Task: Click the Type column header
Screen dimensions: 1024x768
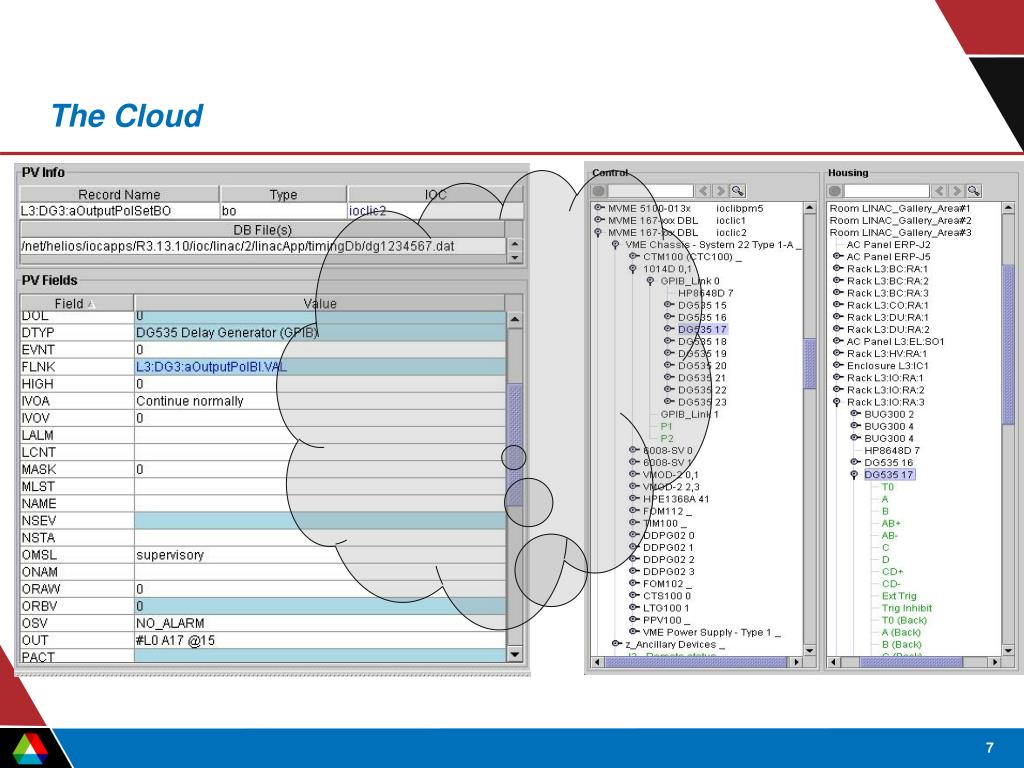Action: click(x=283, y=195)
